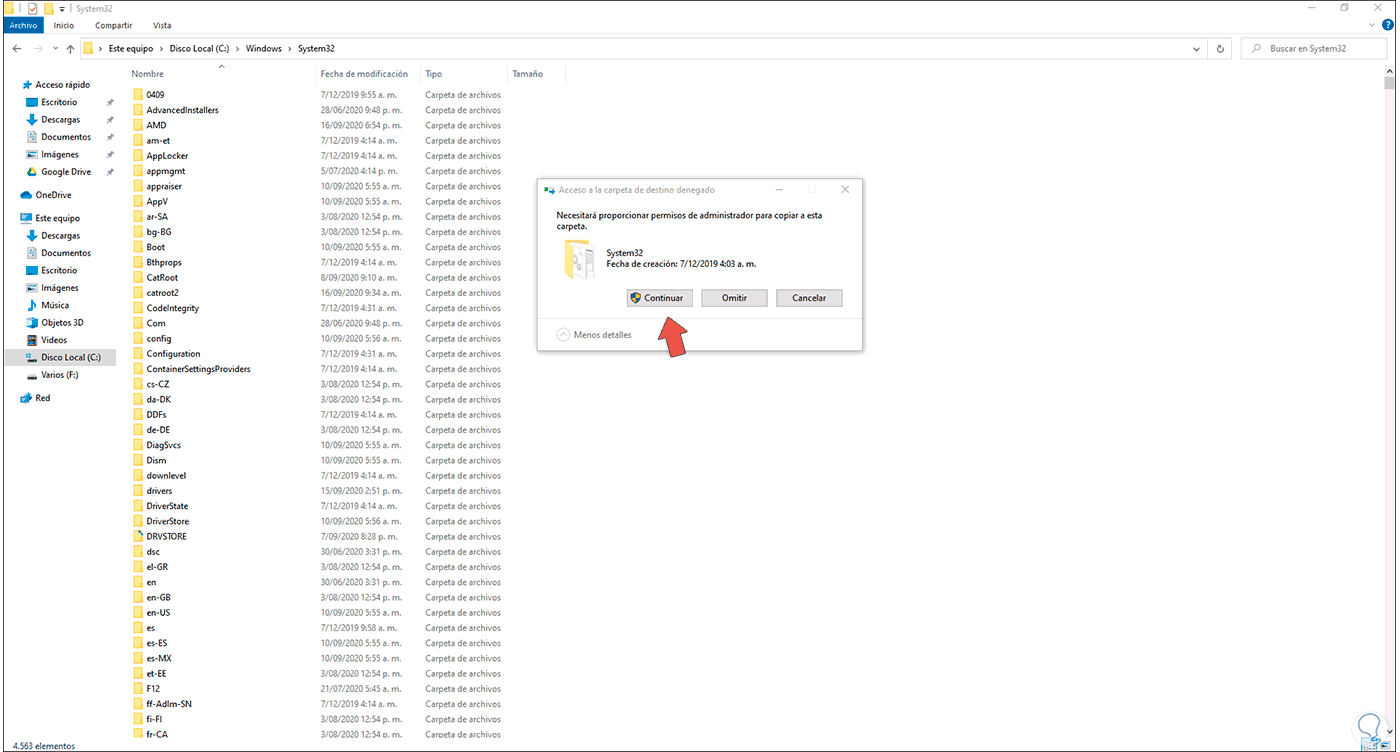Go up one level with the Up arrow
1400x752 pixels.
pyautogui.click(x=70, y=48)
